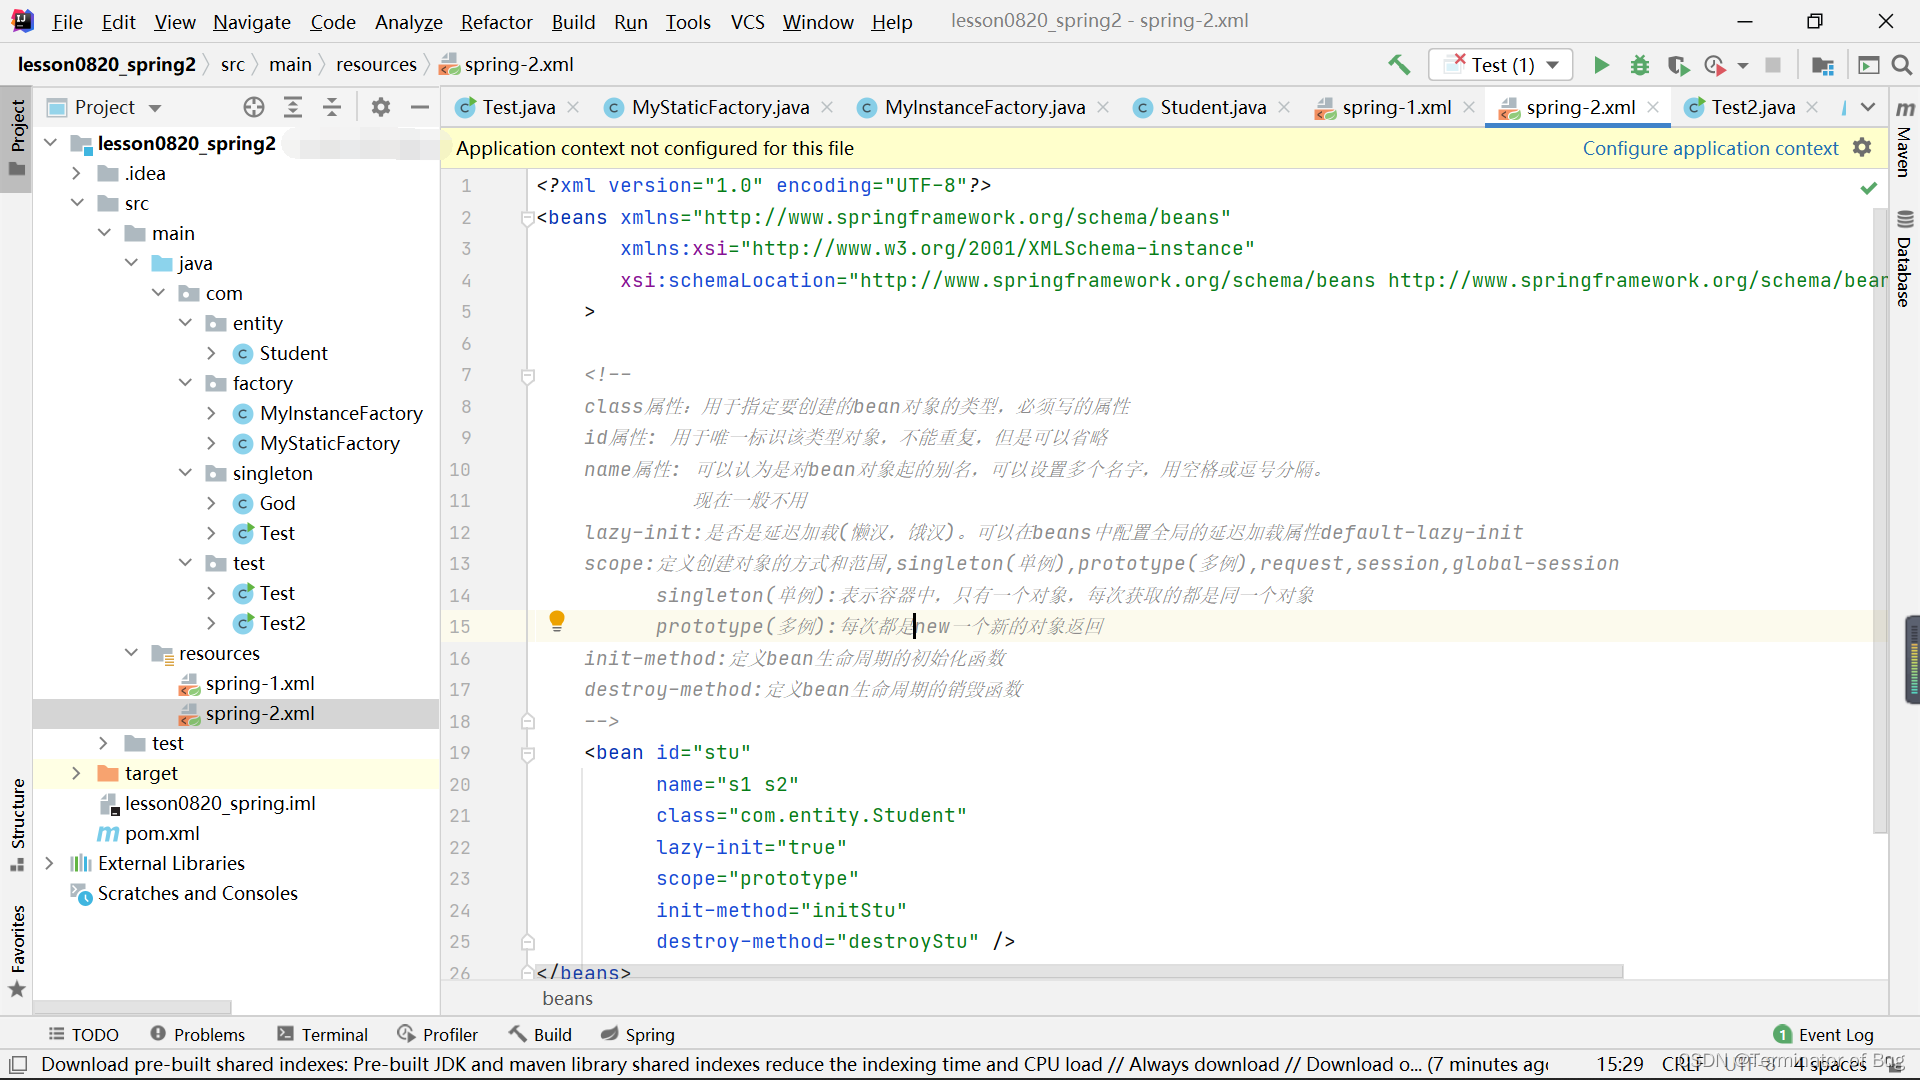1920x1080 pixels.
Task: Click Configure application context link
Action: point(1709,148)
